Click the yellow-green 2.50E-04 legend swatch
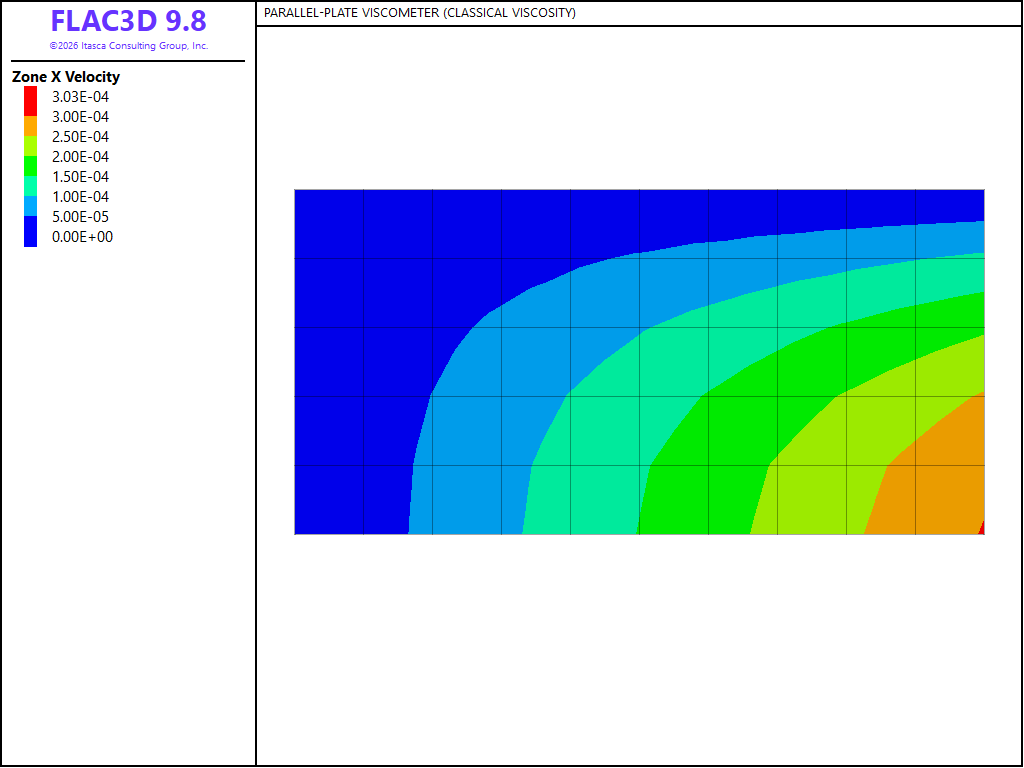Screen dimensions: 1024x768 coord(31,146)
